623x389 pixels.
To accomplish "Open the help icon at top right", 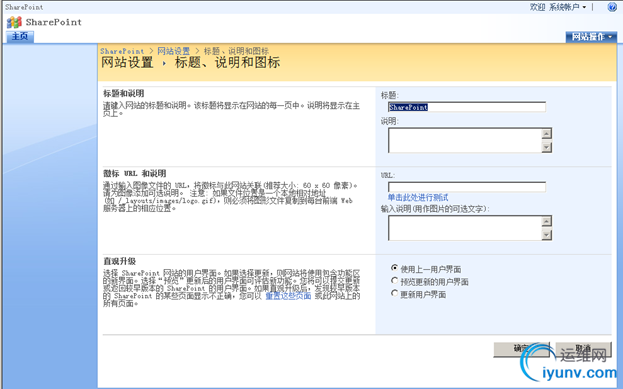I will (x=612, y=7).
